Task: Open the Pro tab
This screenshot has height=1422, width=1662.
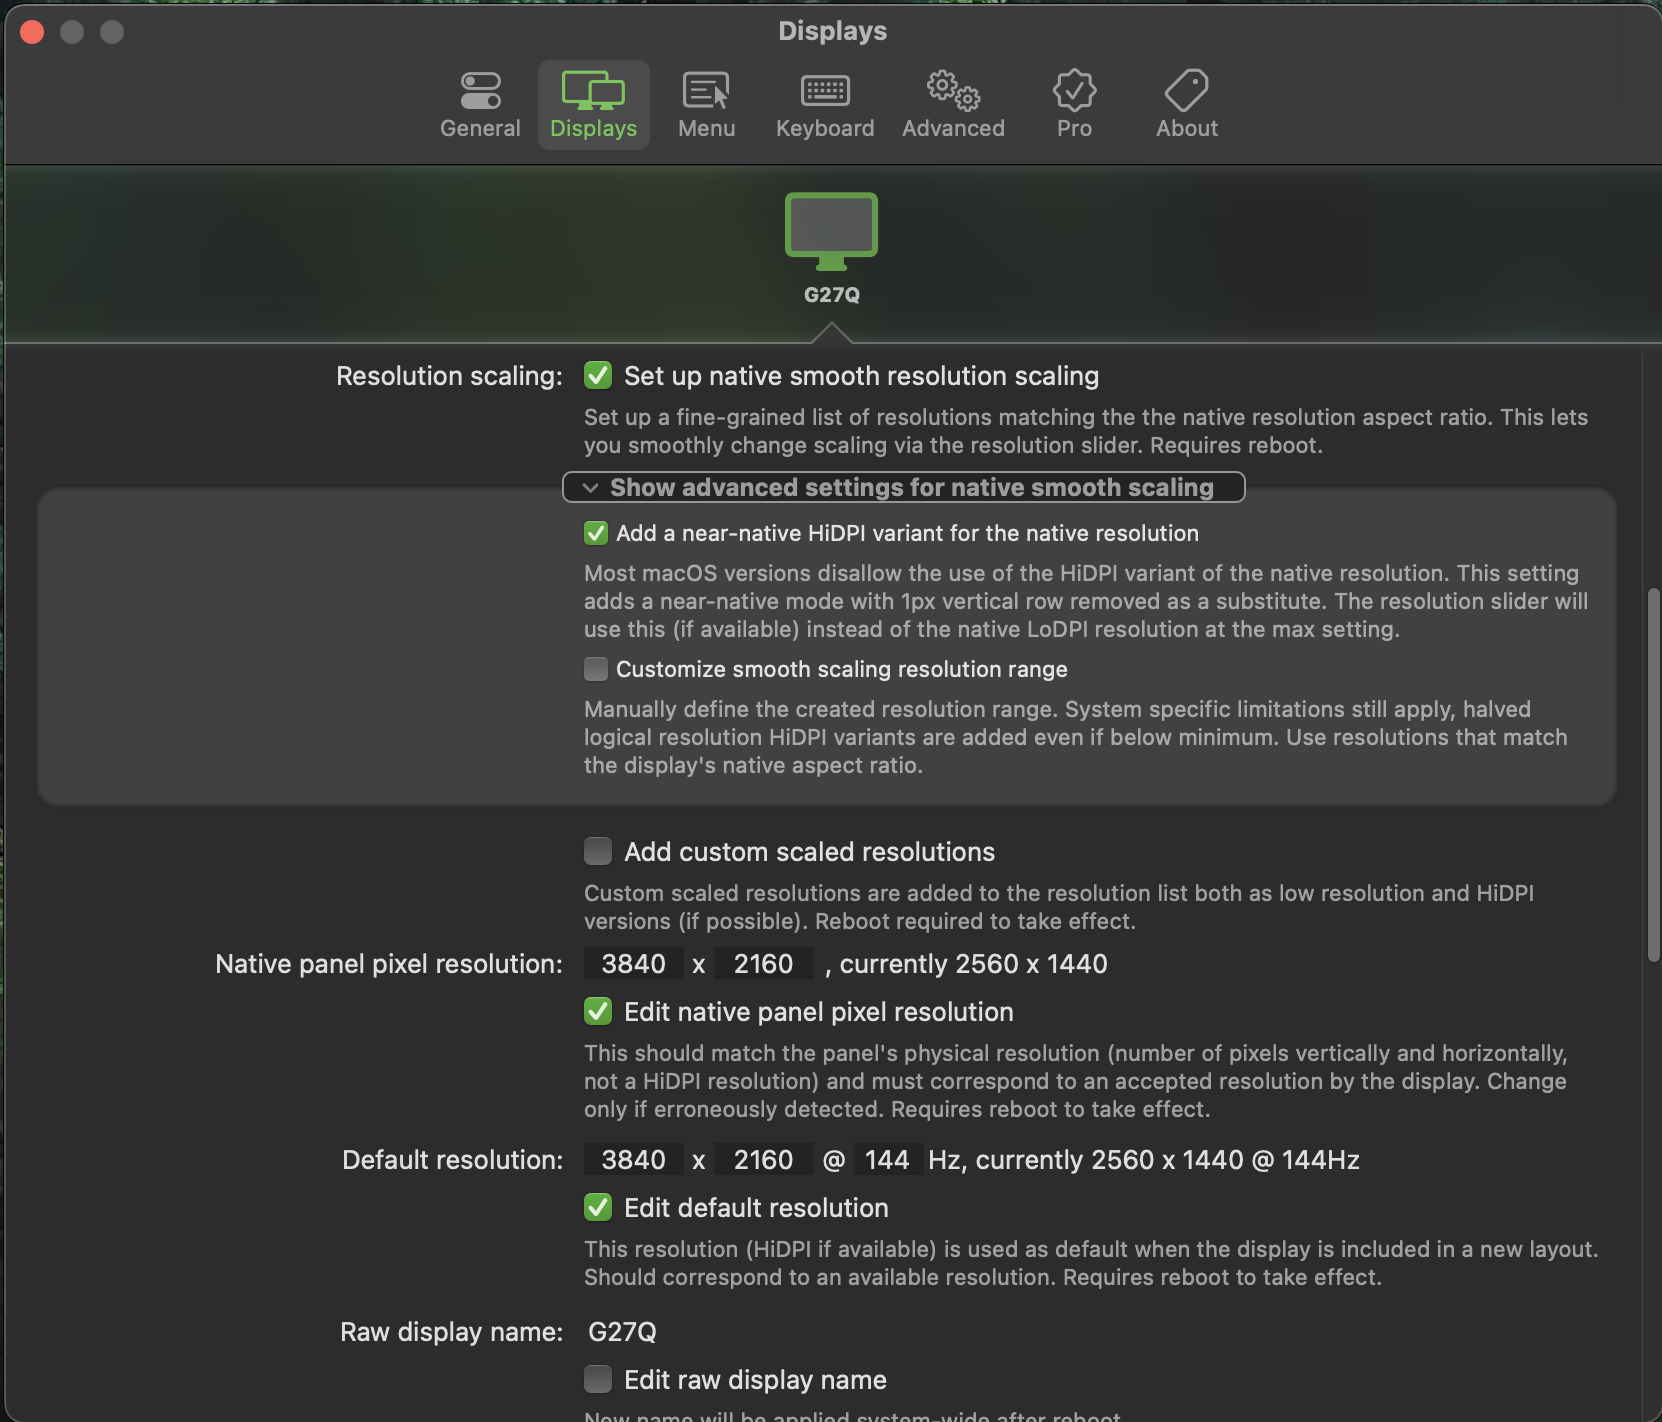Action: pyautogui.click(x=1074, y=105)
